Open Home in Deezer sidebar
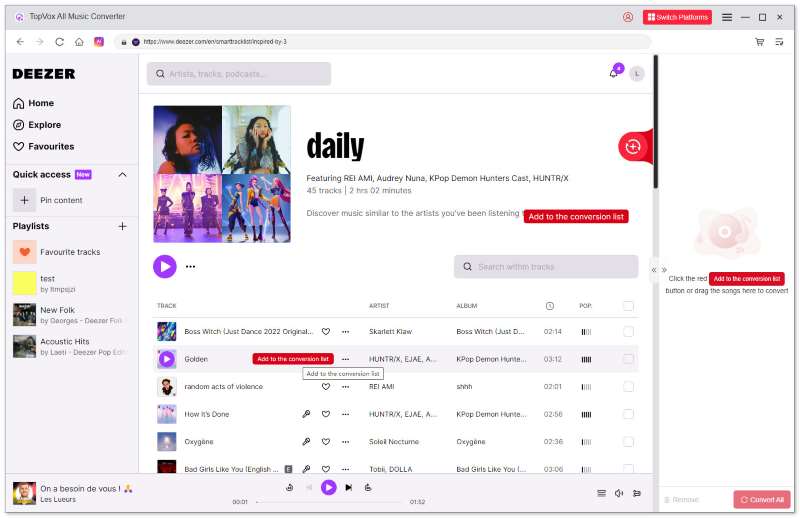 [34, 103]
